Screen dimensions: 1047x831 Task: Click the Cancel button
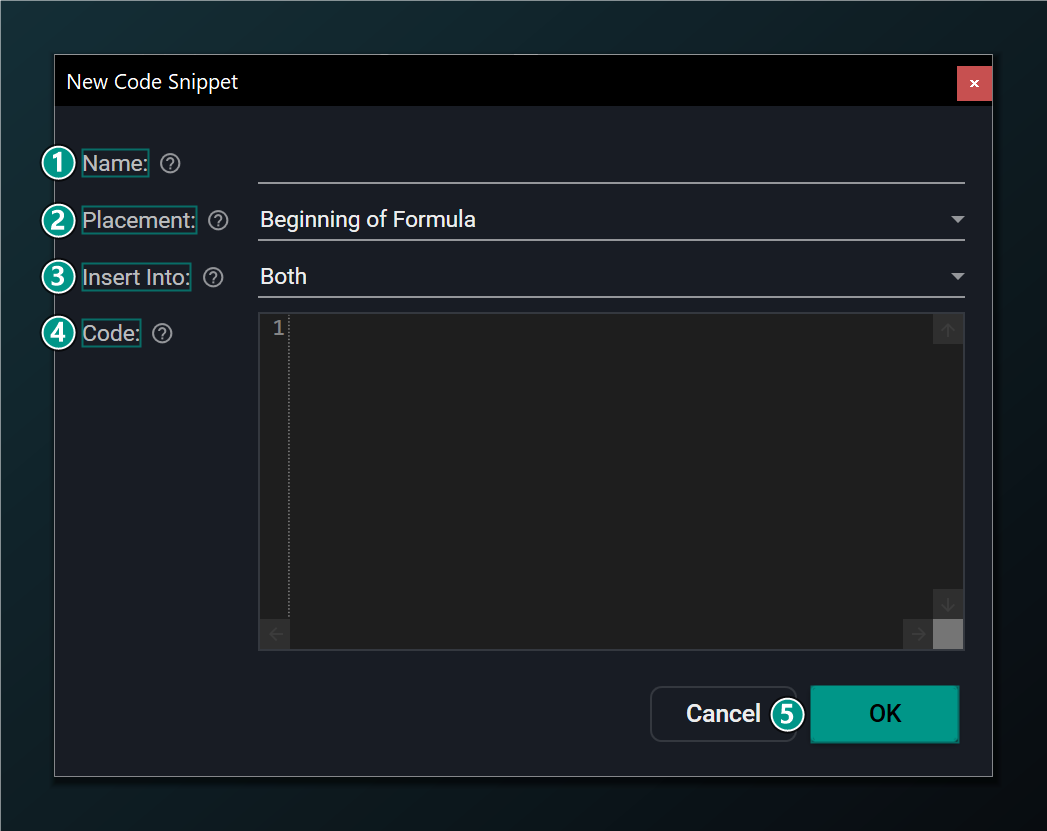pyautogui.click(x=723, y=714)
